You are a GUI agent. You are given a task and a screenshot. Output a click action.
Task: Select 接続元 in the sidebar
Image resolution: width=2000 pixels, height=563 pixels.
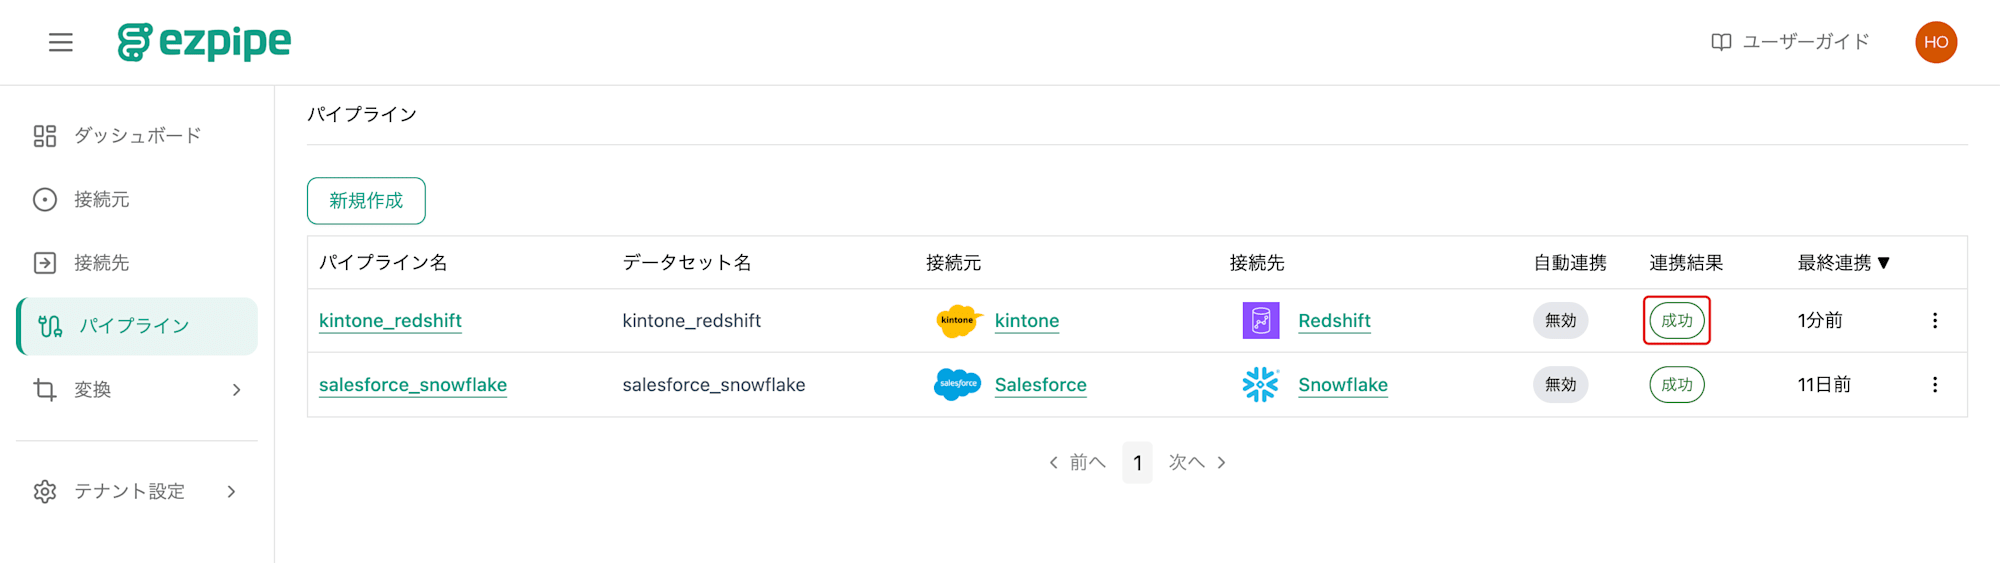pos(137,200)
